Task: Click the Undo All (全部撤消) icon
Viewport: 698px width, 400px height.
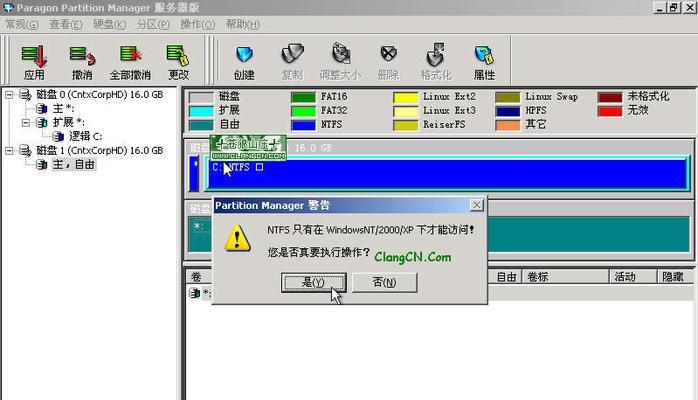Action: tap(130, 55)
